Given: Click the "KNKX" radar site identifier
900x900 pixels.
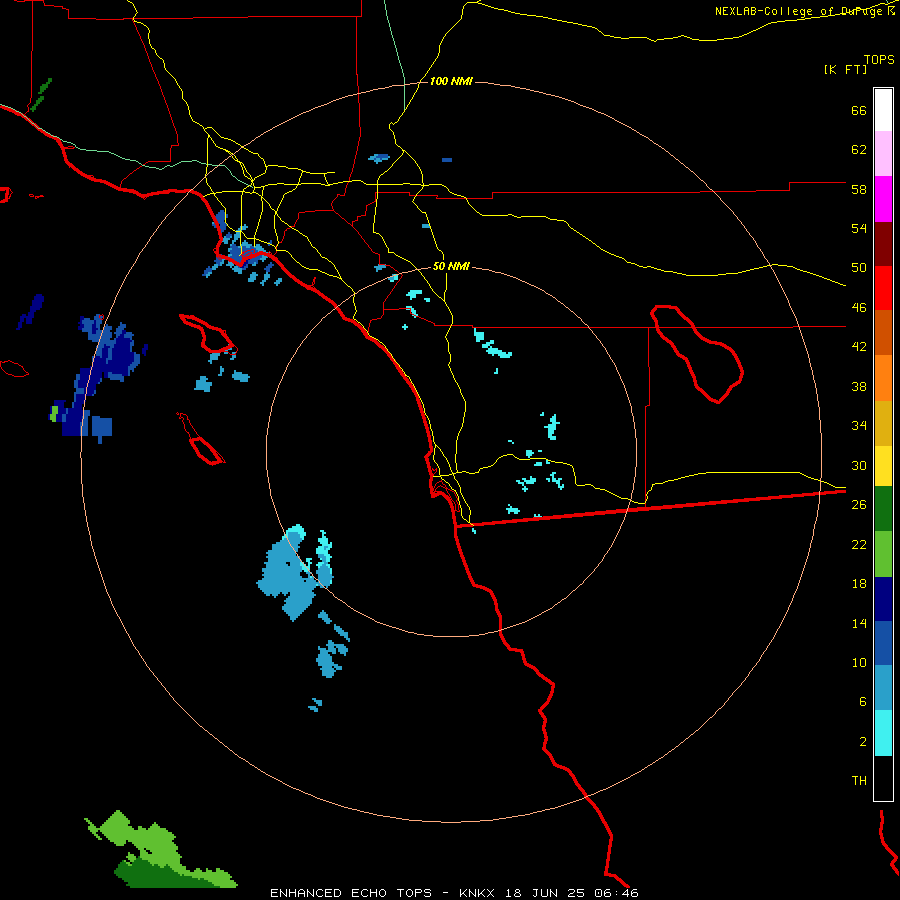Looking at the screenshot, I should tap(480, 893).
